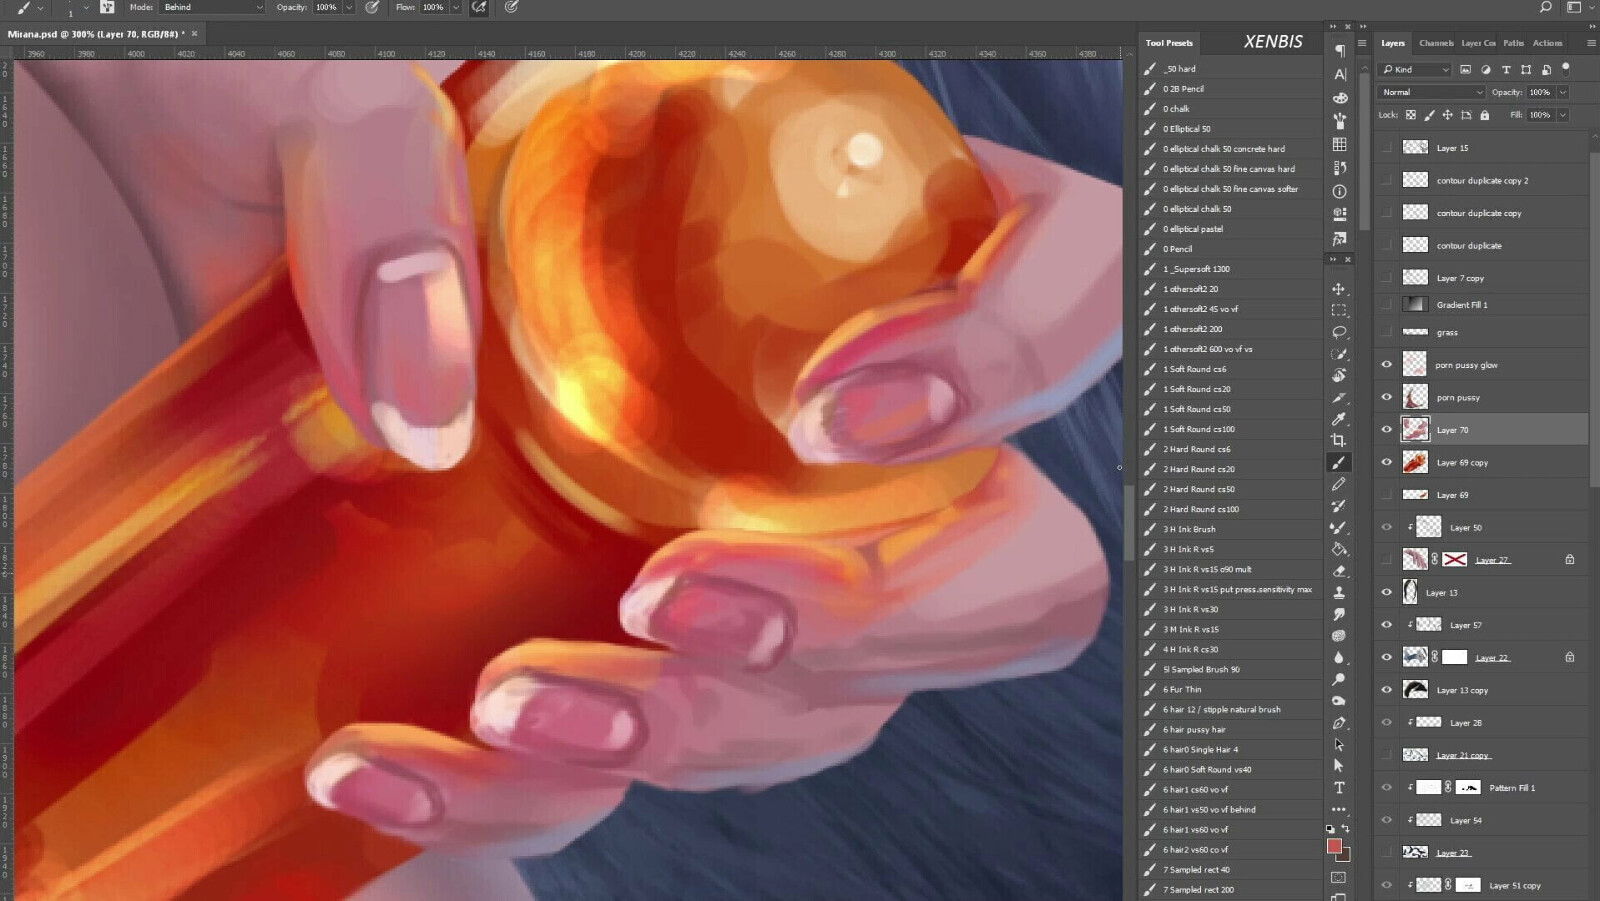
Task: Choose the Eraser tool
Action: [1339, 571]
